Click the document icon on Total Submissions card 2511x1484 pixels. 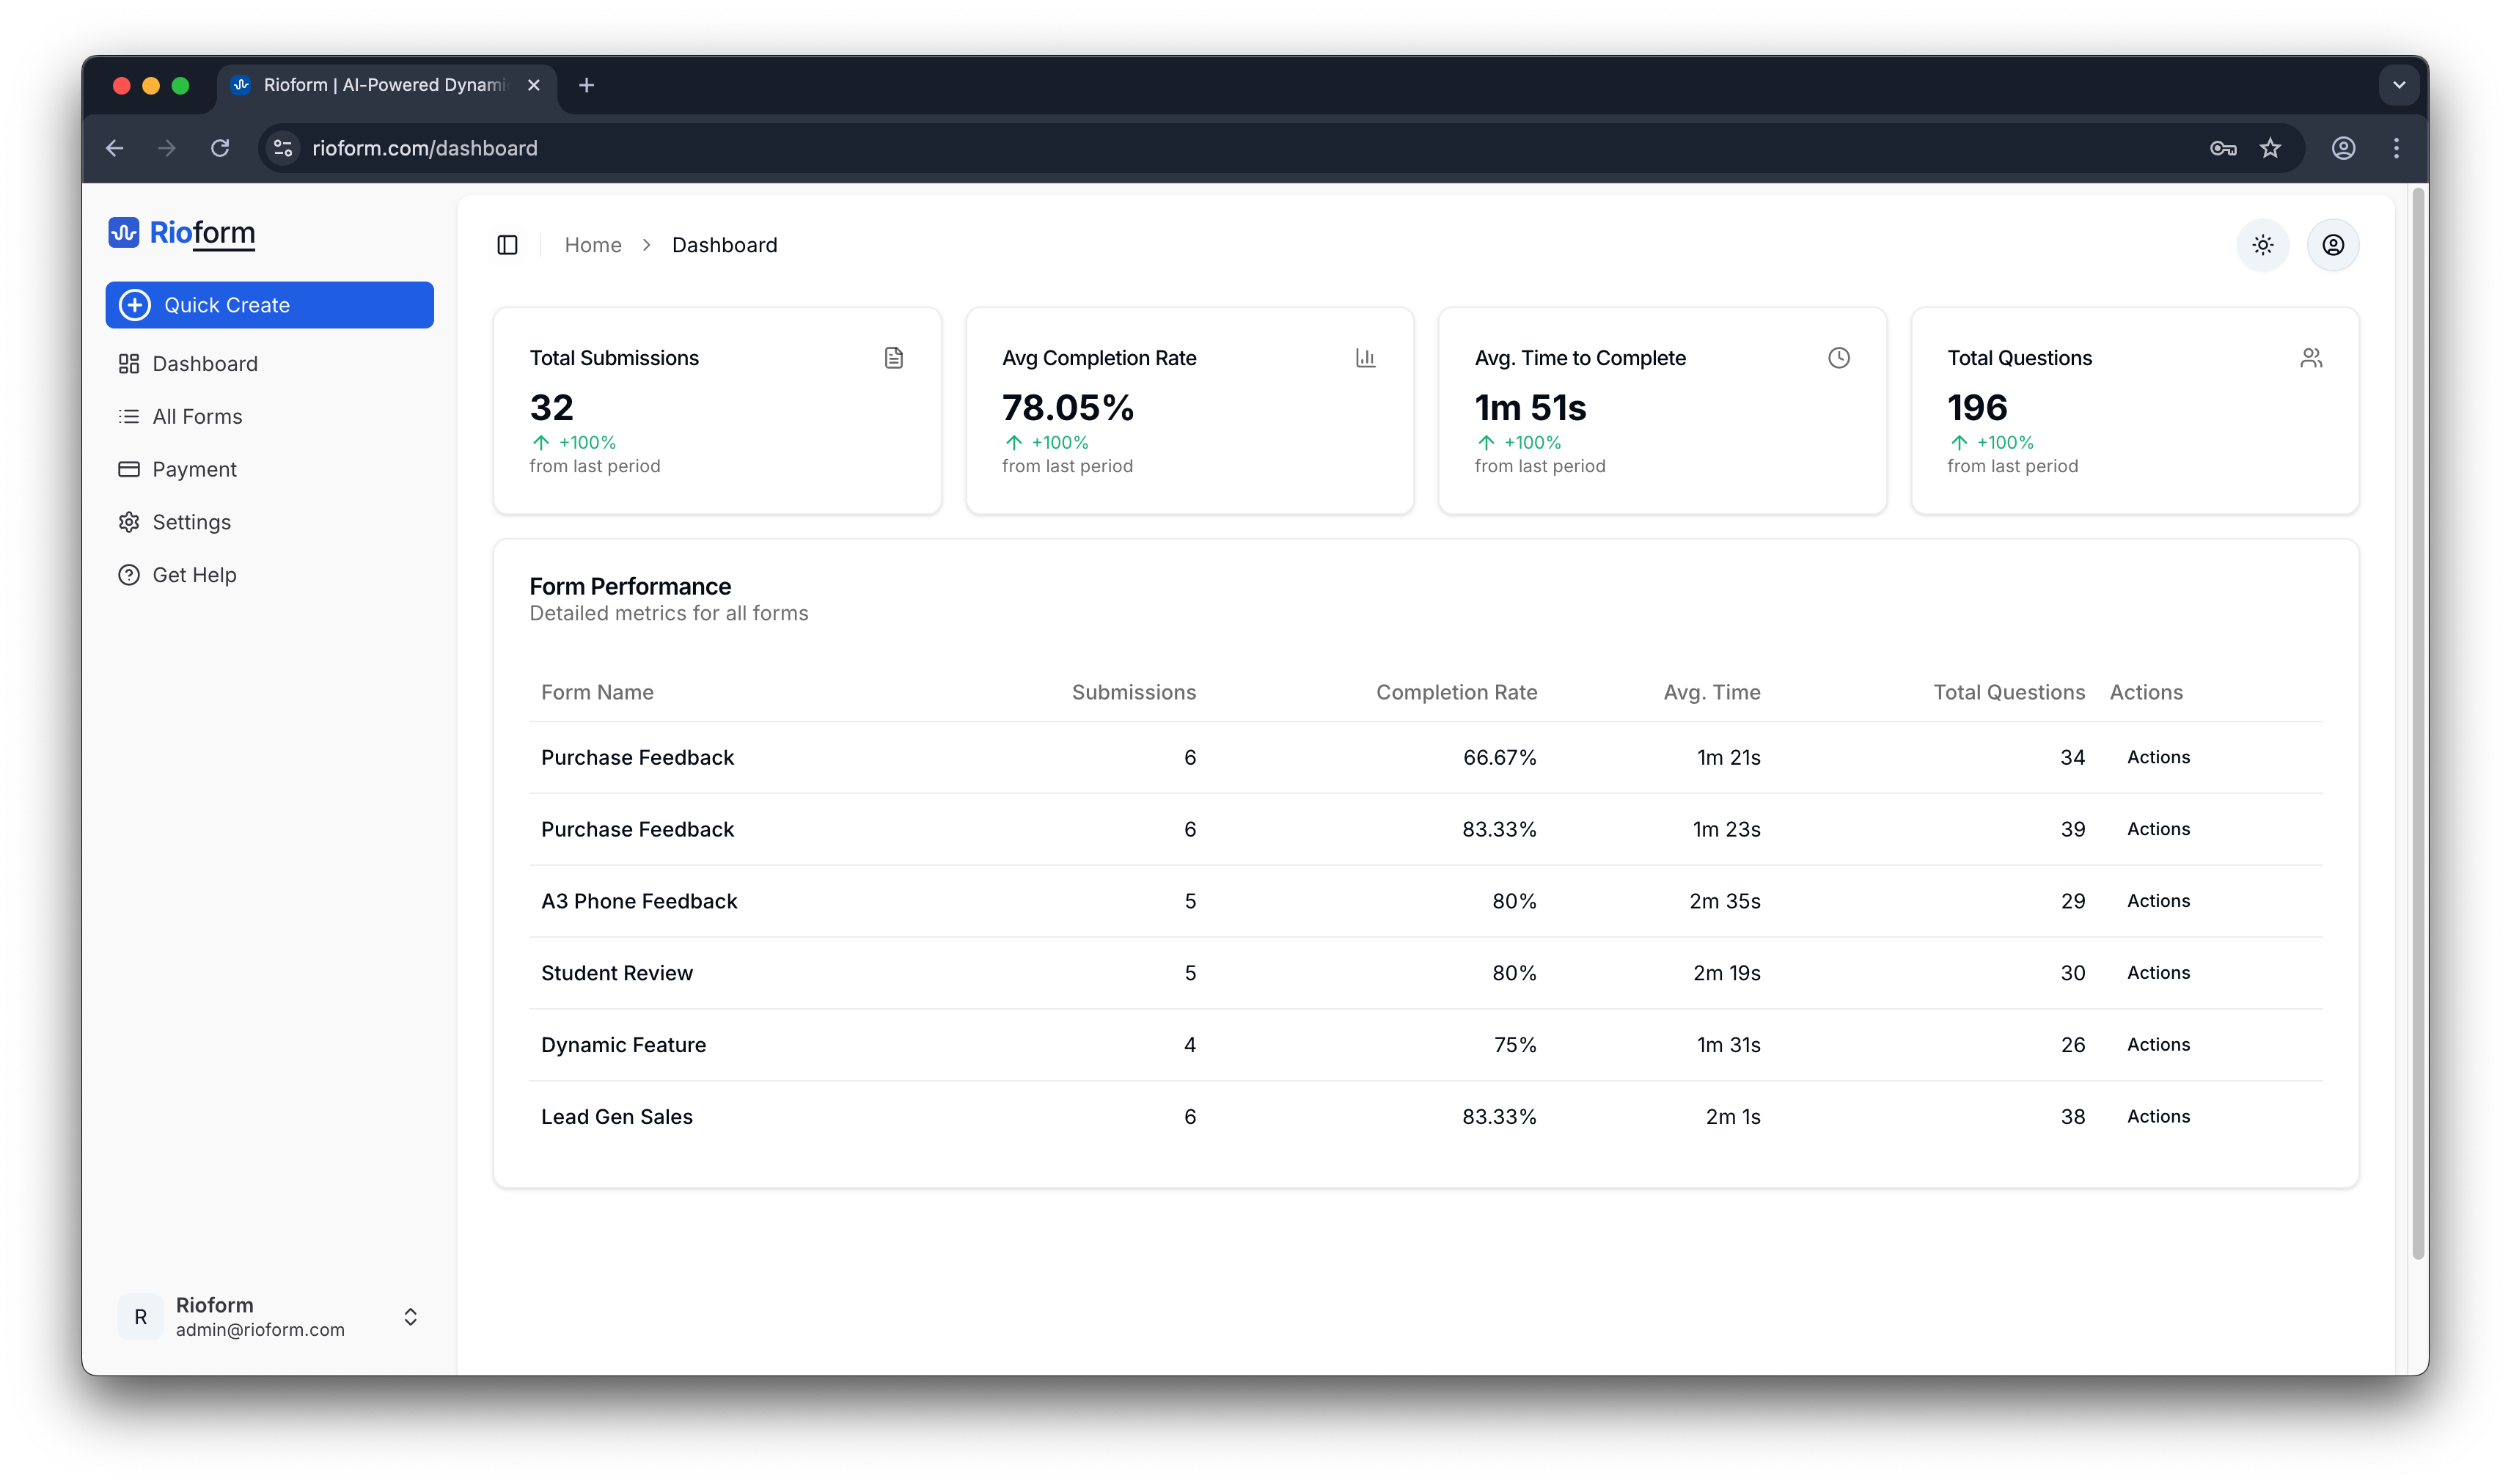pyautogui.click(x=893, y=357)
